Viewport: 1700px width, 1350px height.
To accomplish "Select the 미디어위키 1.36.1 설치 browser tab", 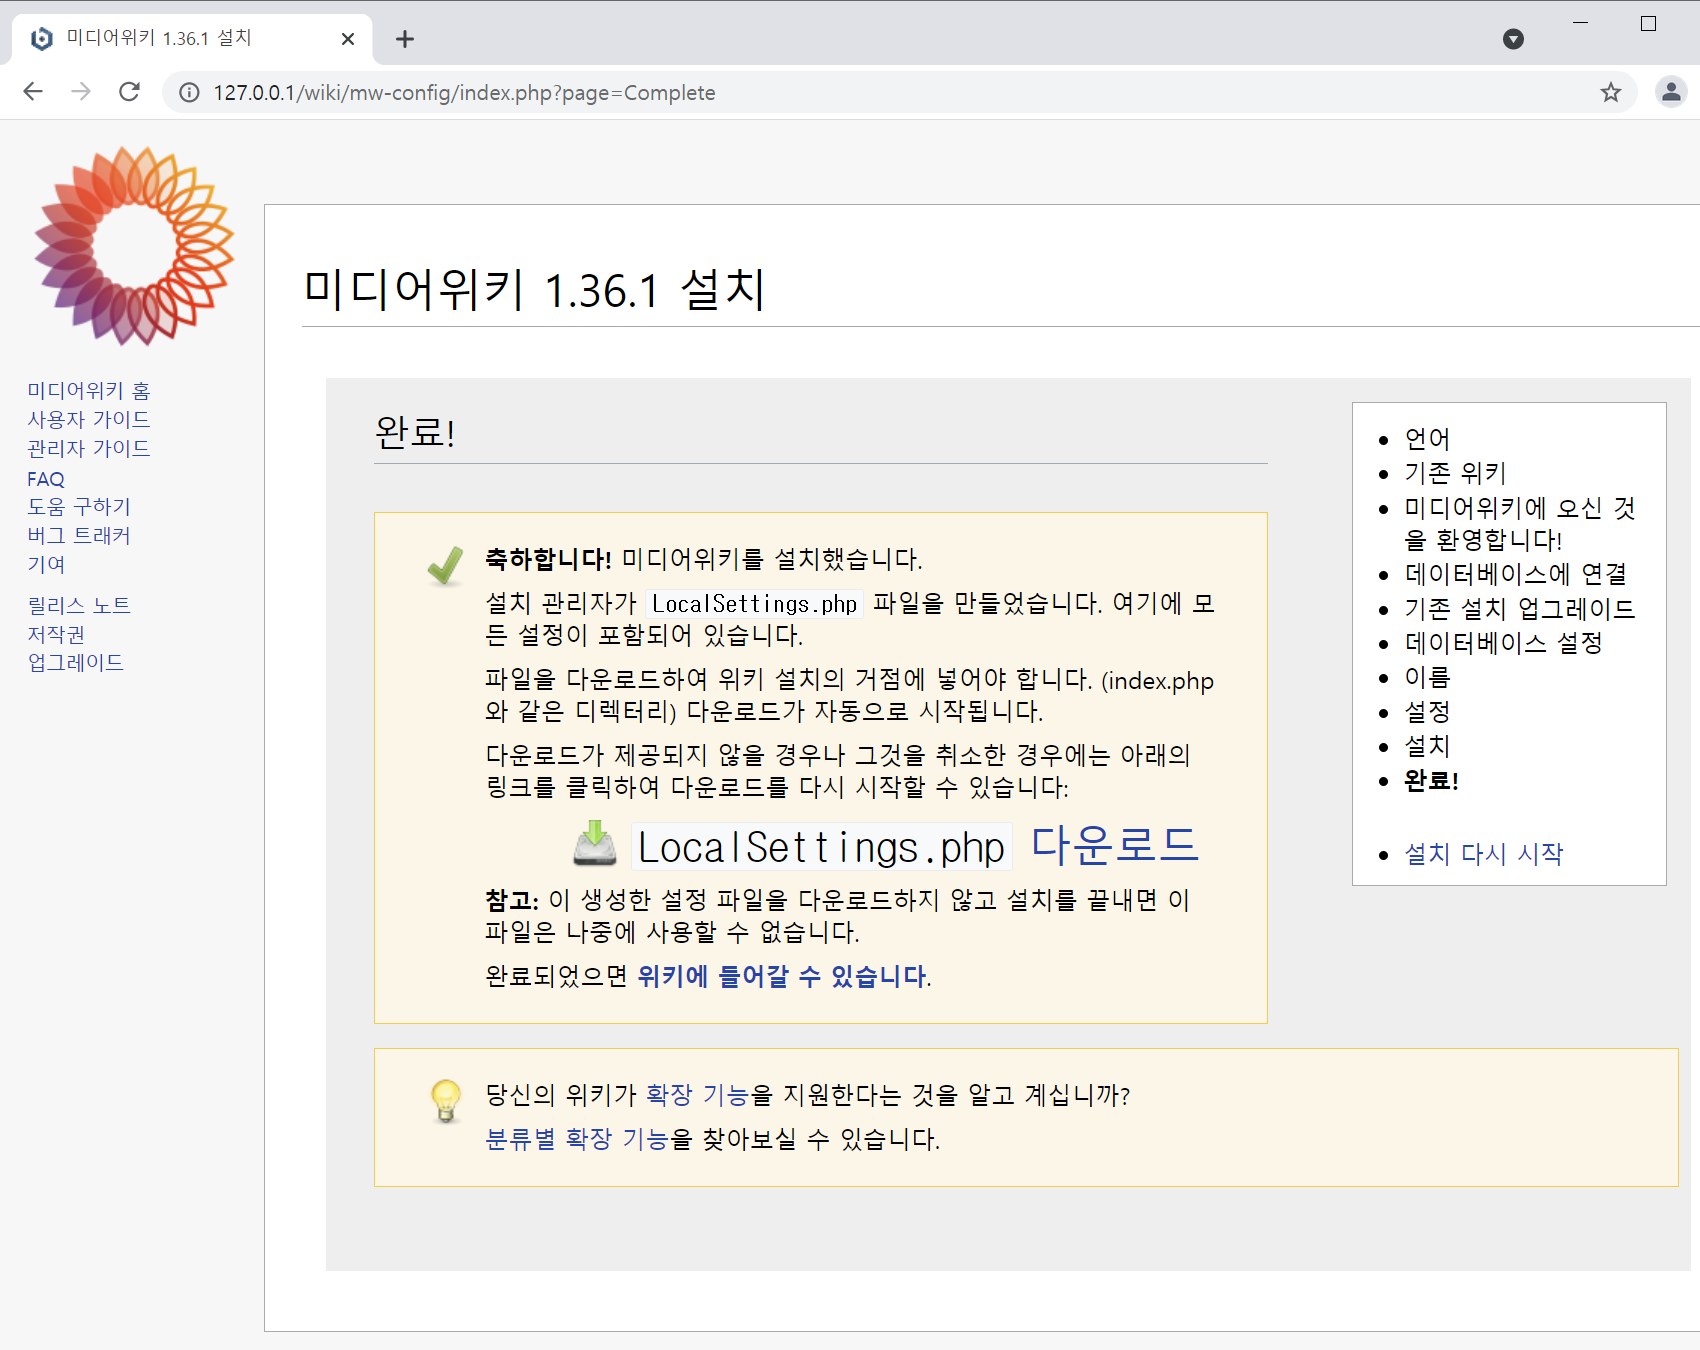I will [x=192, y=39].
